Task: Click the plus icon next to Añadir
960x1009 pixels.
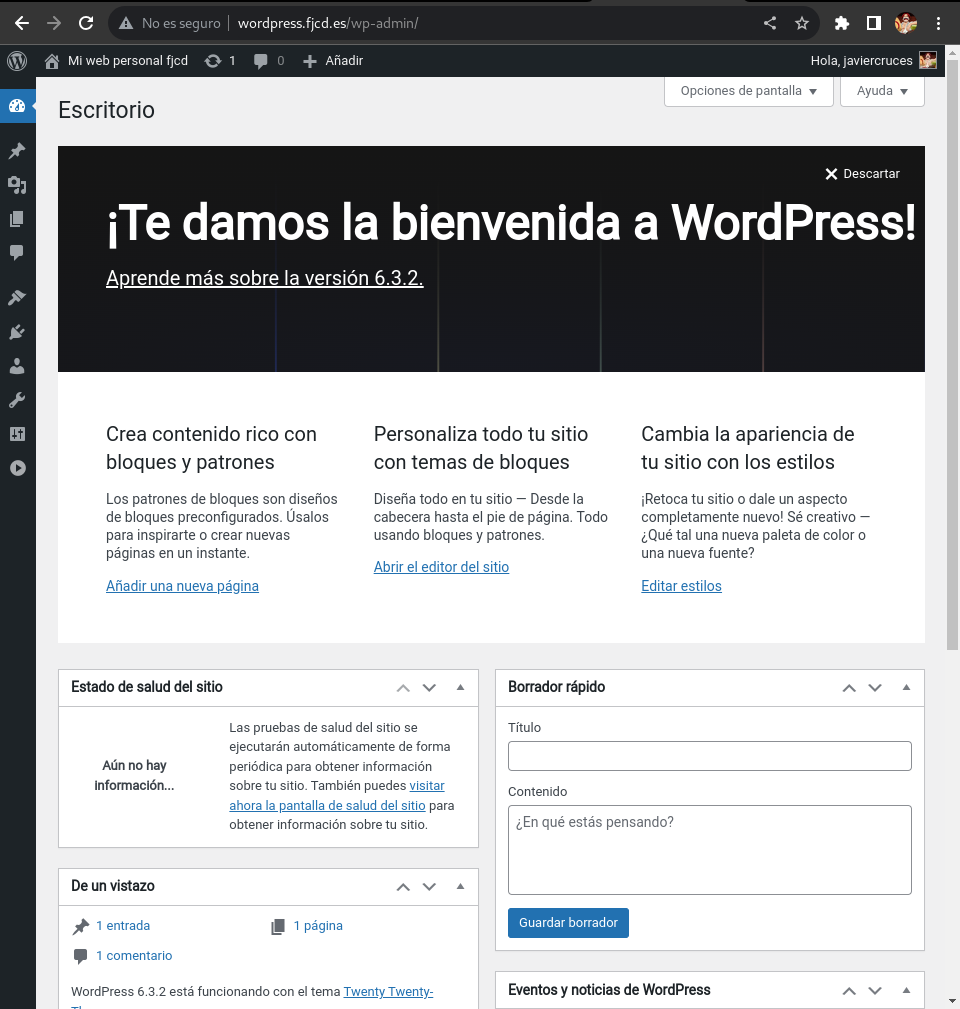Action: [x=309, y=61]
